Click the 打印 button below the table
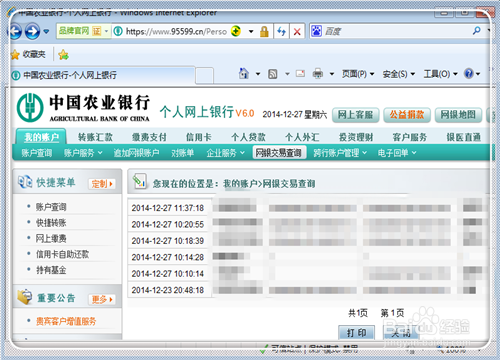 pos(356,333)
